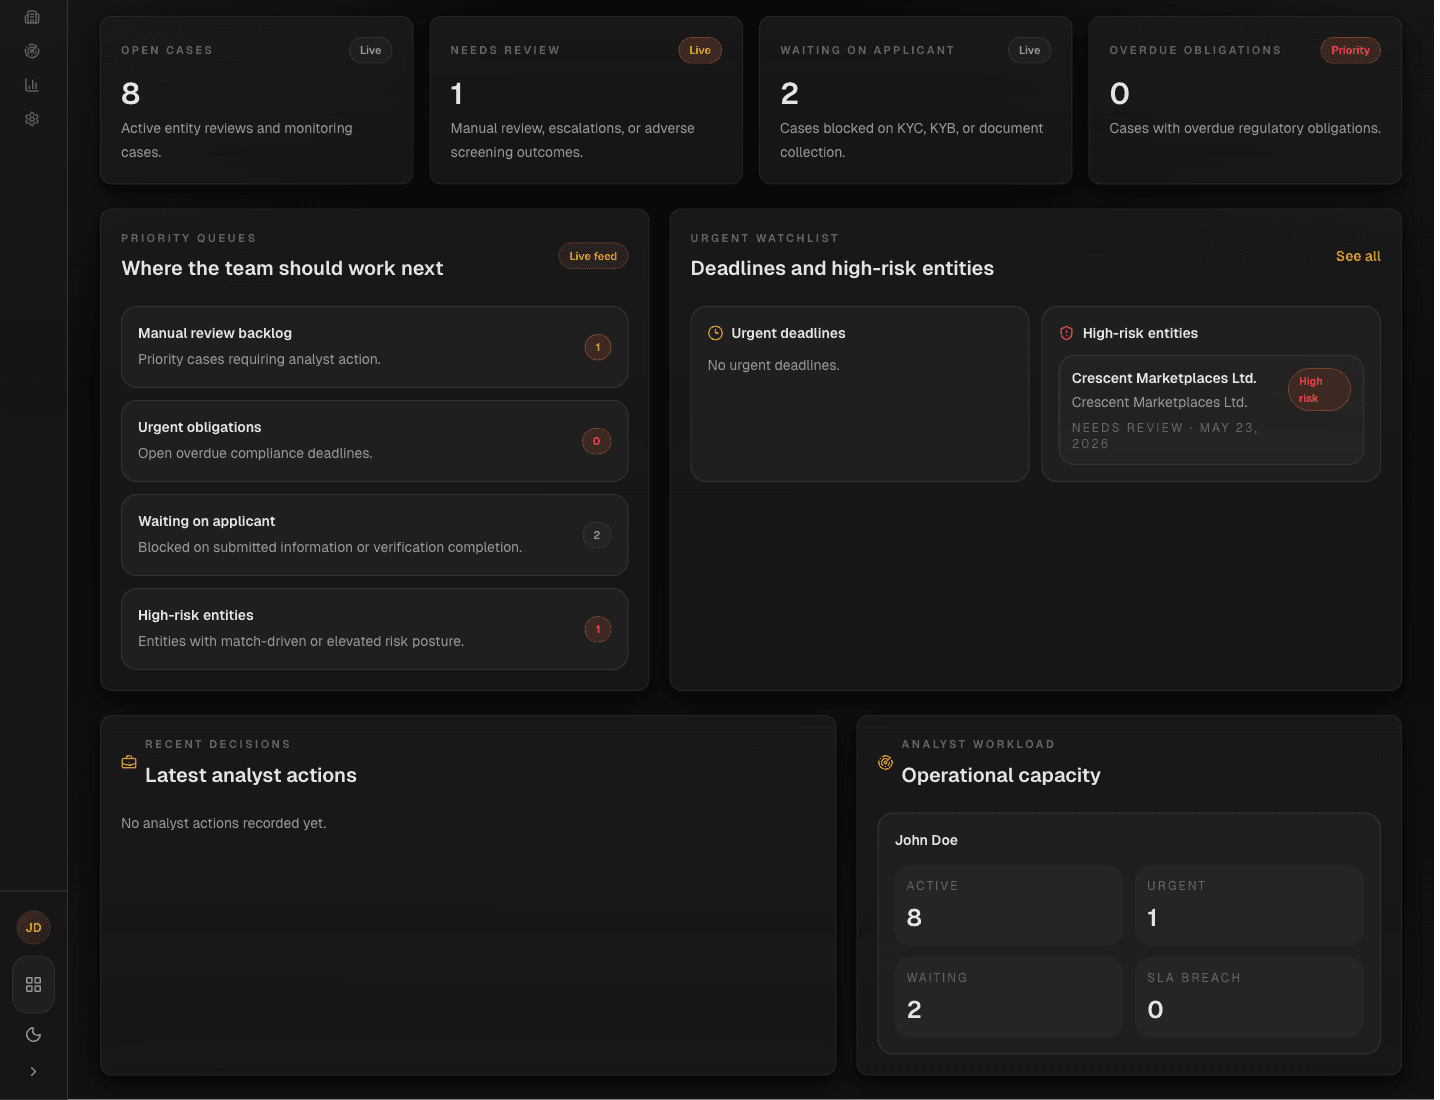Open the settings gear icon in sidebar

[x=32, y=119]
